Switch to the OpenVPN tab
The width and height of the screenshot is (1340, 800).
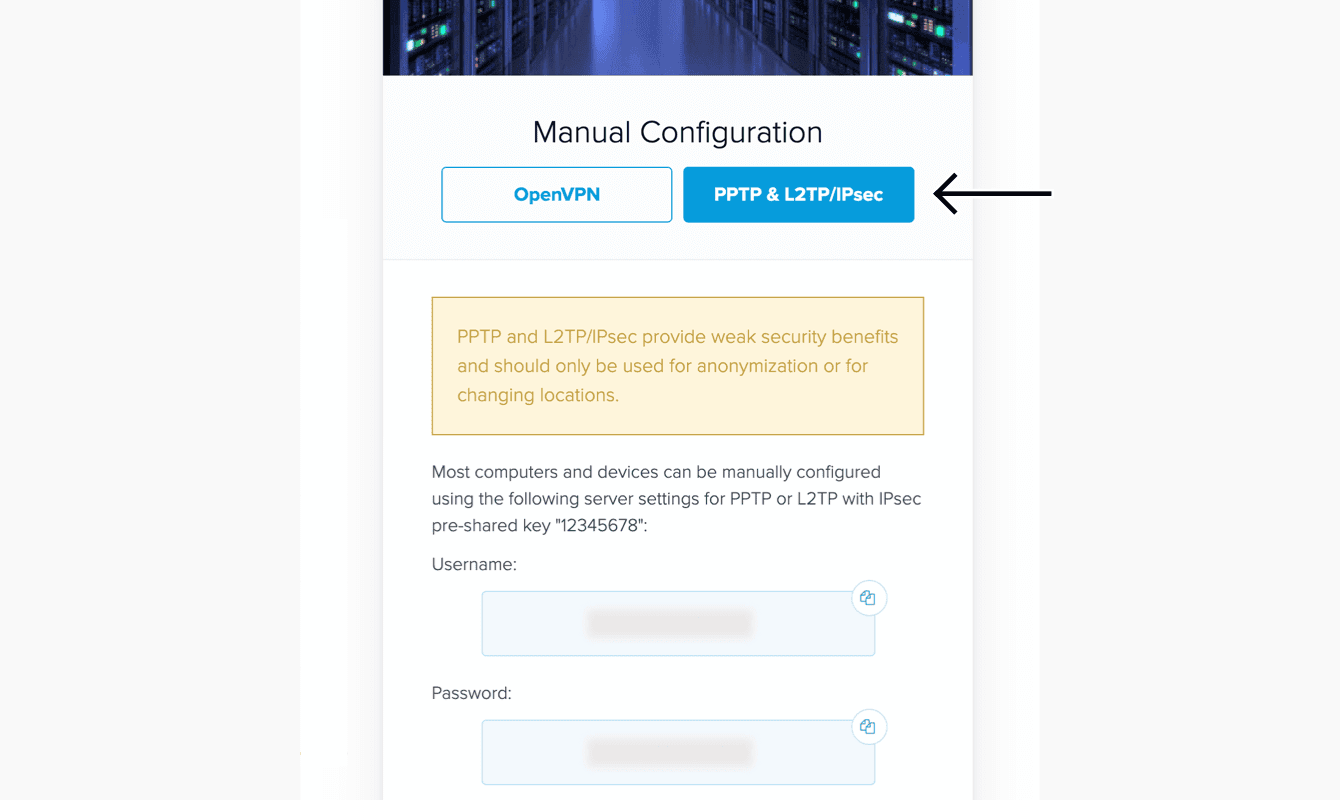(556, 194)
